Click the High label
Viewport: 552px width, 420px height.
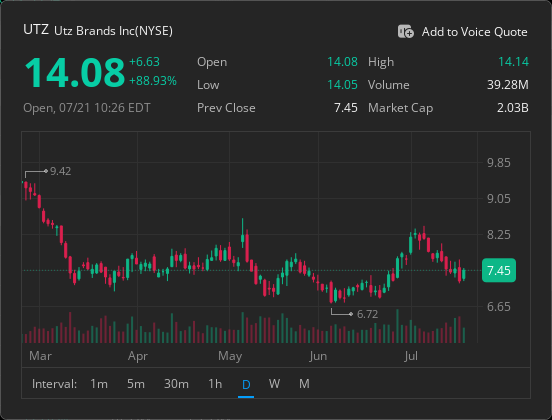pyautogui.click(x=381, y=62)
